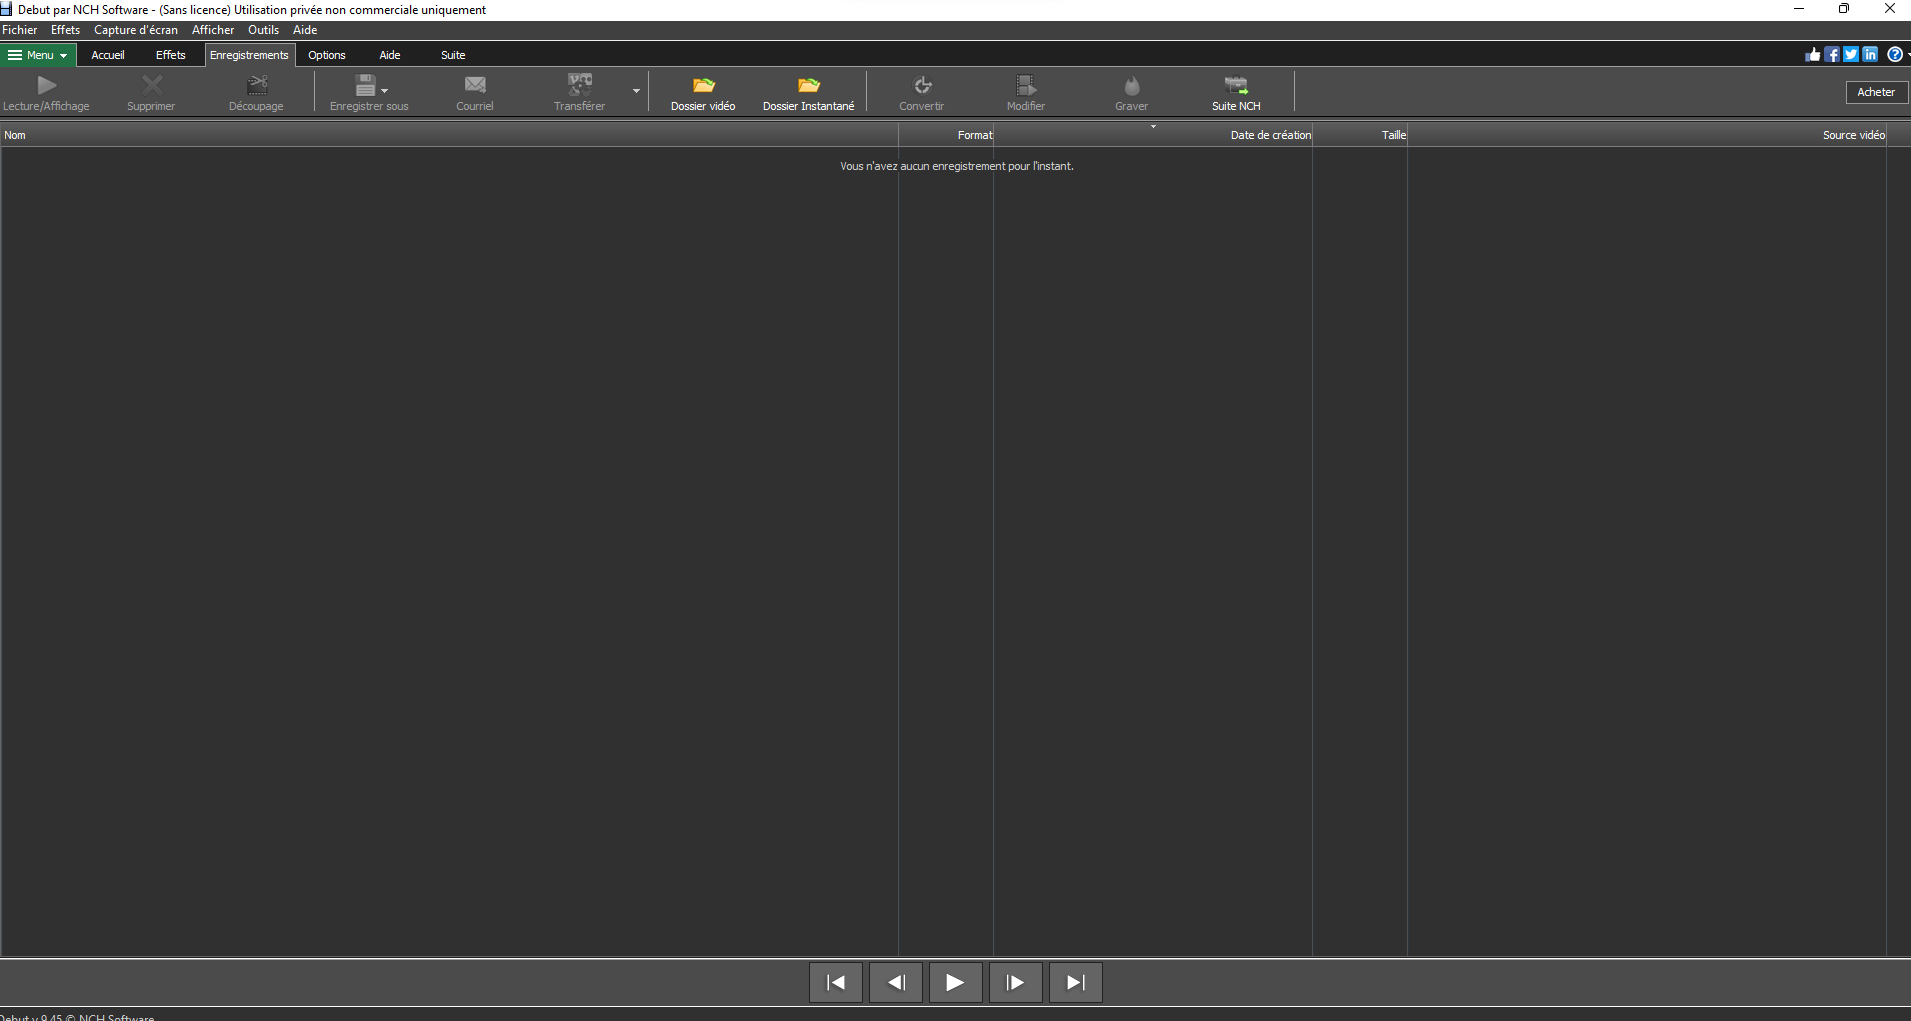
Task: Click the Supprimer delete icon
Action: point(151,86)
